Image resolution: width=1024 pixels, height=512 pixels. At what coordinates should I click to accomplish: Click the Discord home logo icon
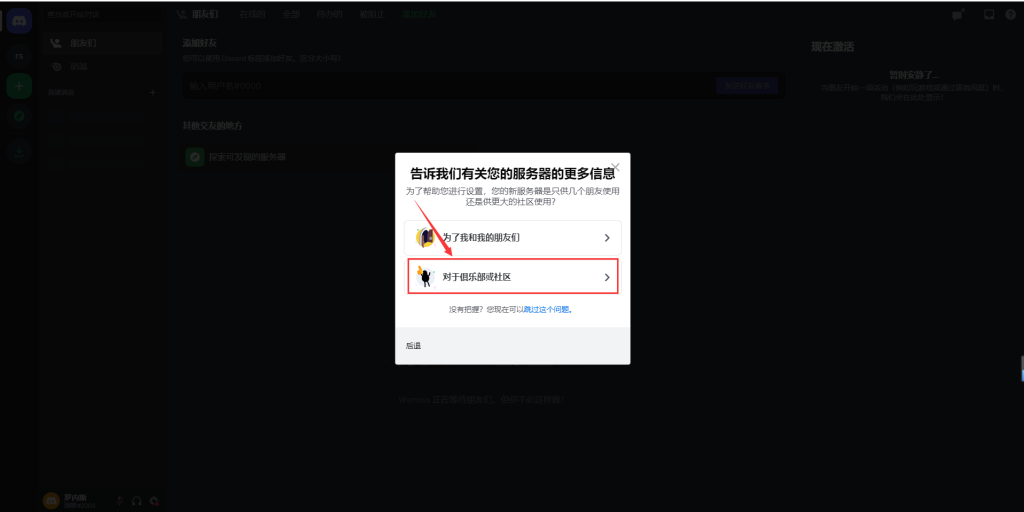19,20
